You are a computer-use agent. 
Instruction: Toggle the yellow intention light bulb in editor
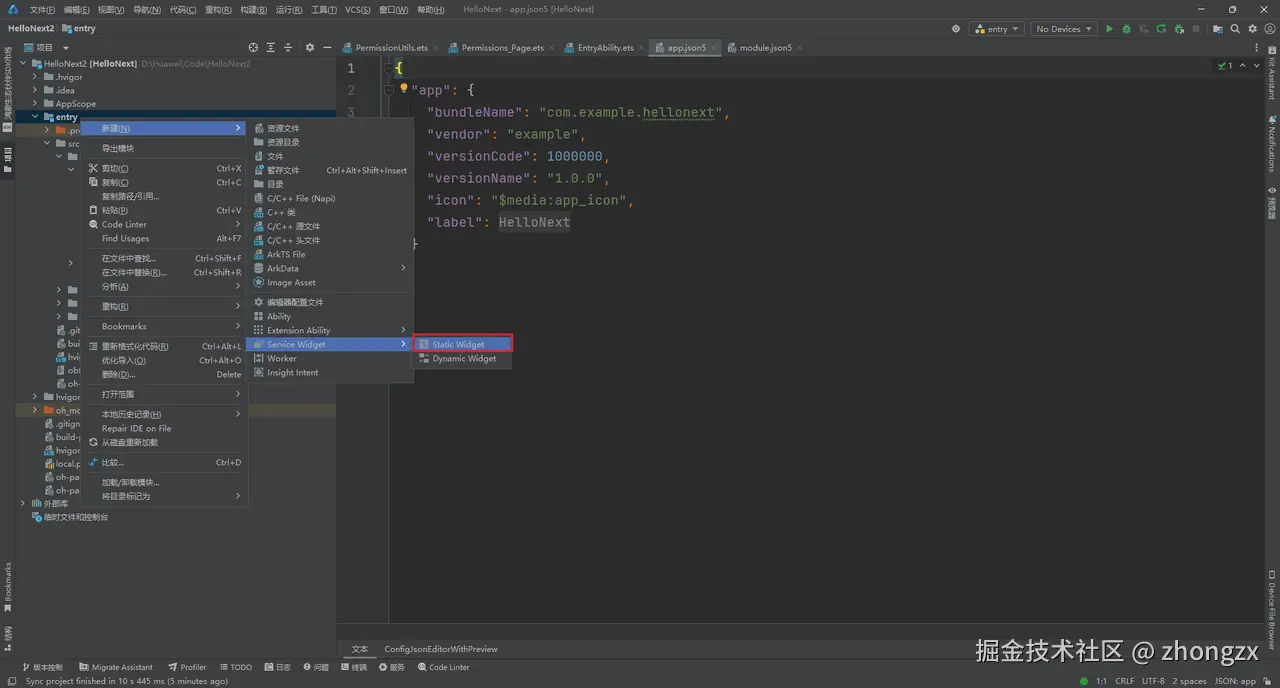pos(404,88)
